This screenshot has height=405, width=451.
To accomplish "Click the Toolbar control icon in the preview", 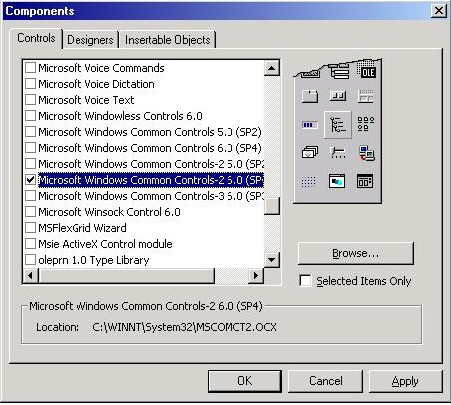I will point(338,96).
